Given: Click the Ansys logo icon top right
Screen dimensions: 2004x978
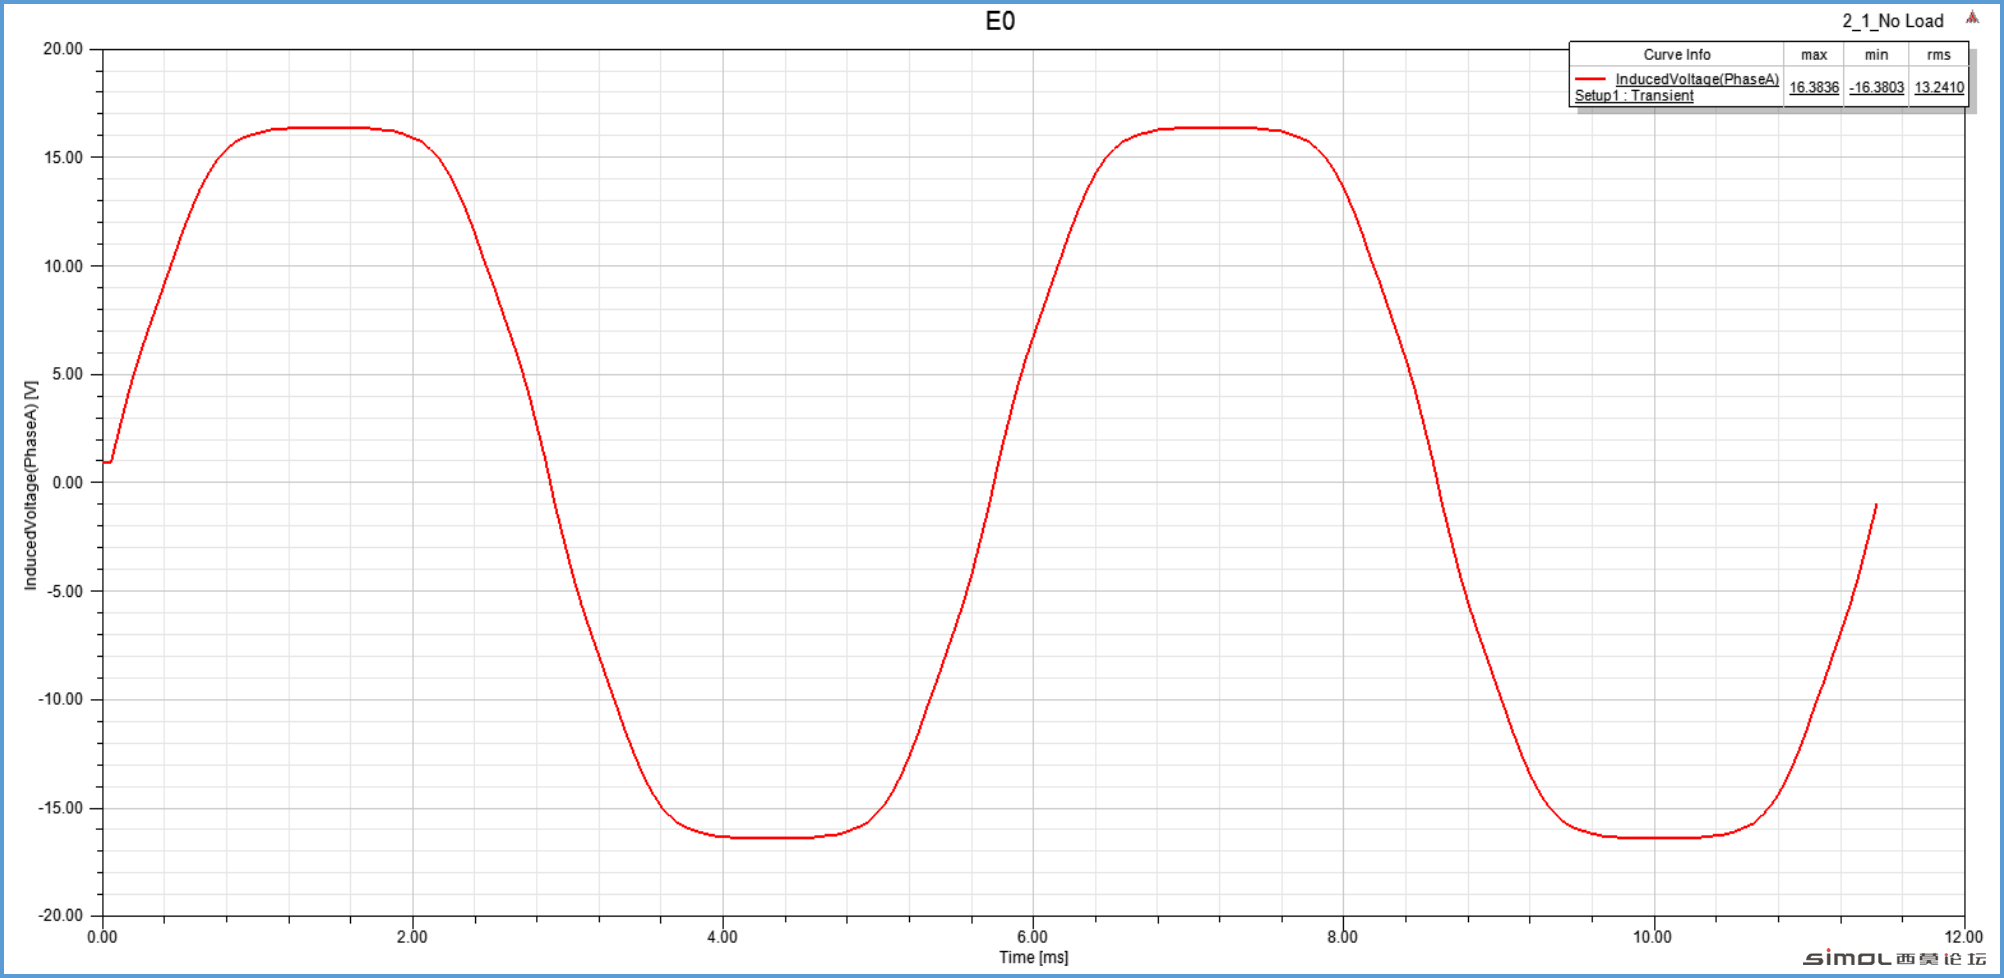Looking at the screenshot, I should (x=1972, y=18).
